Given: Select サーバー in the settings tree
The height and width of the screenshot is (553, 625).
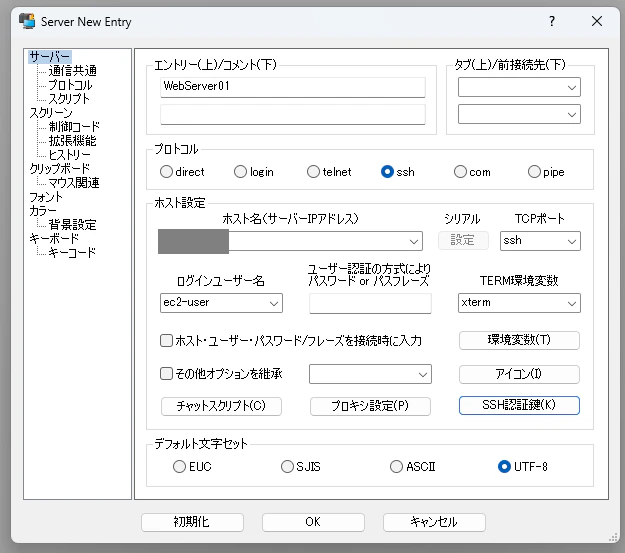Looking at the screenshot, I should point(50,57).
